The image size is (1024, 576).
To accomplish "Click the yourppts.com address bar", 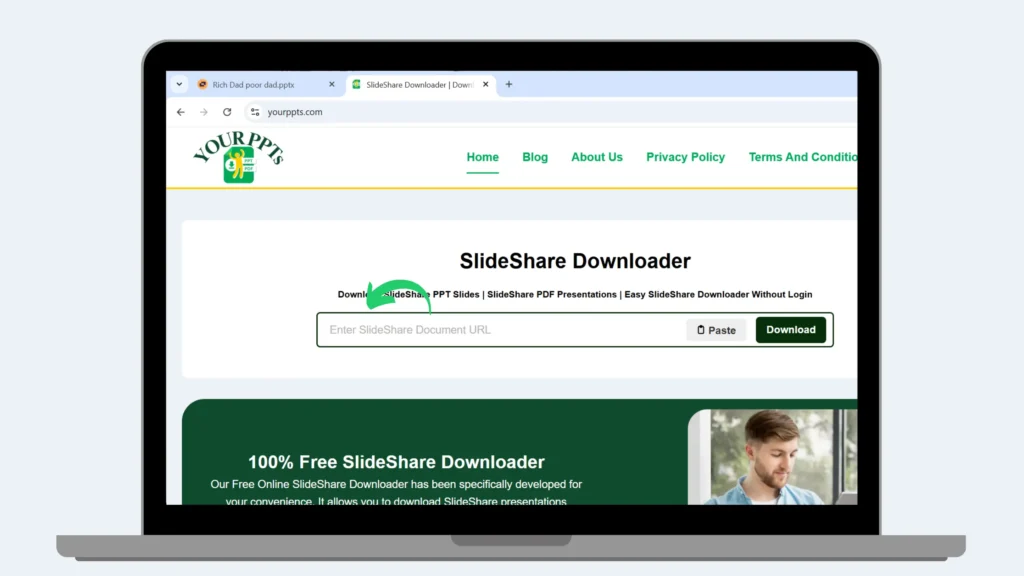I will coord(549,112).
